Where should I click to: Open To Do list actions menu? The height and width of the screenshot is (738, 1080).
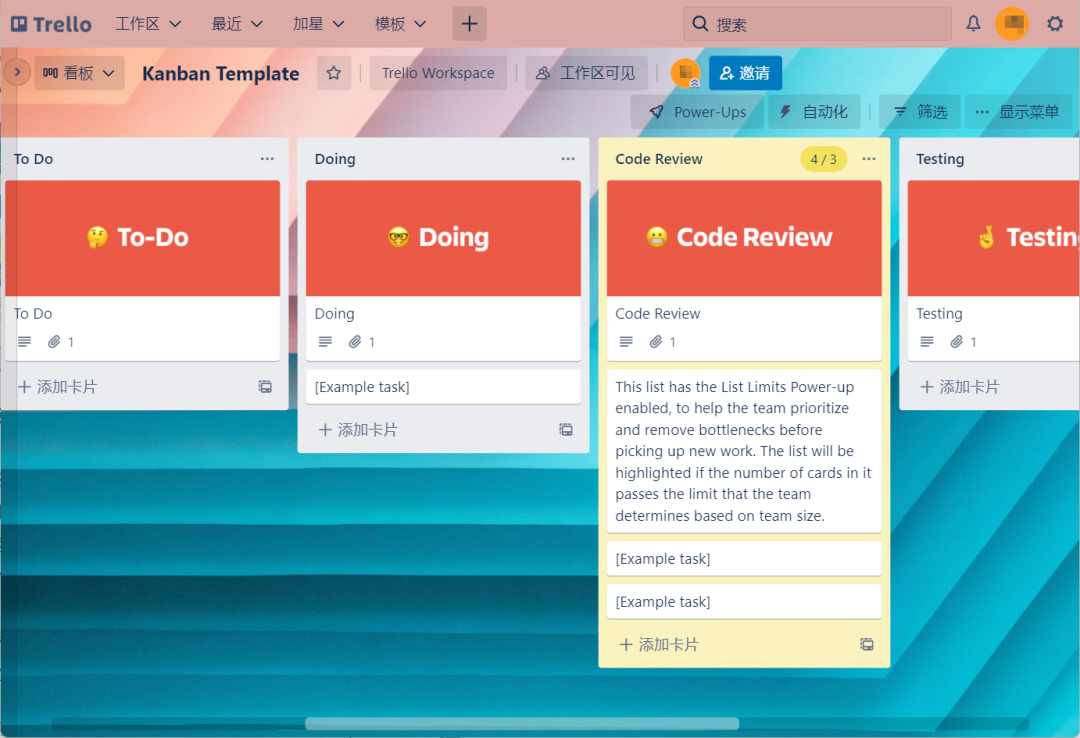(x=267, y=158)
